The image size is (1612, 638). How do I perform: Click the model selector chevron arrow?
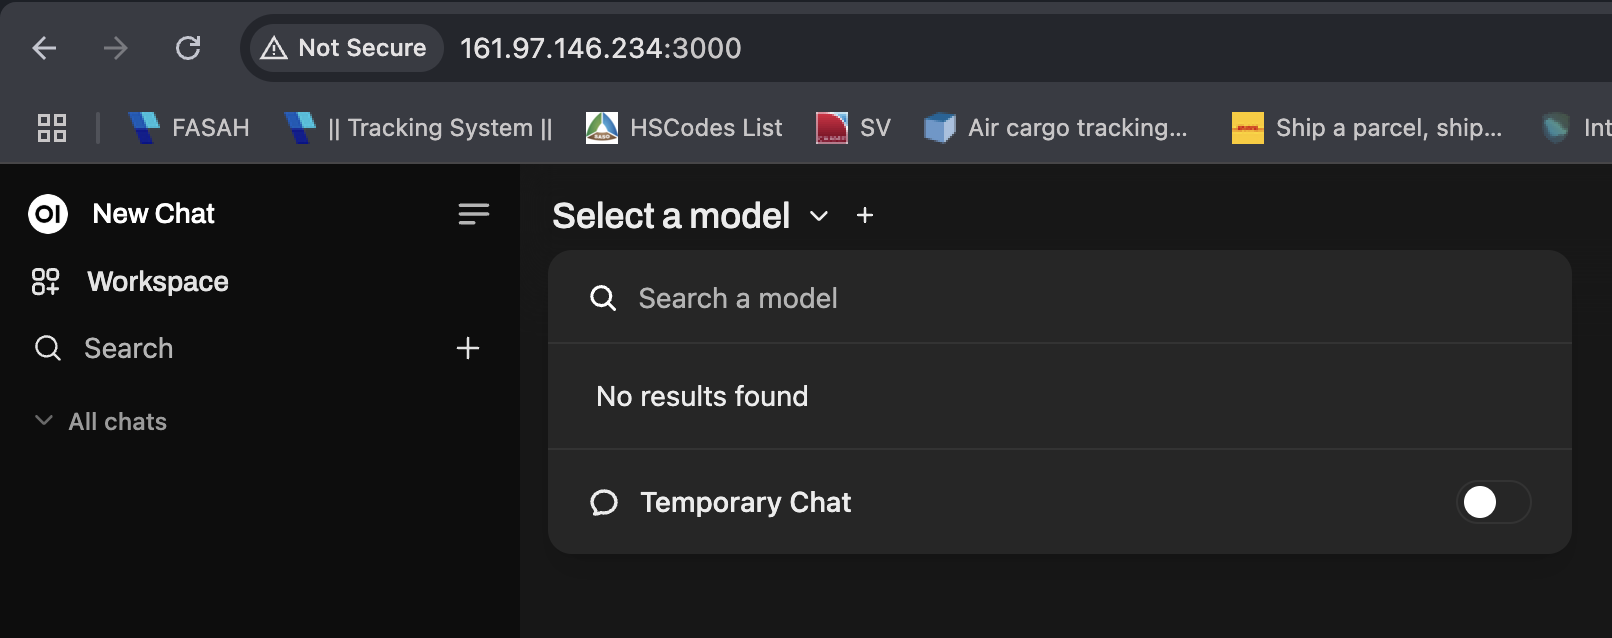(819, 216)
